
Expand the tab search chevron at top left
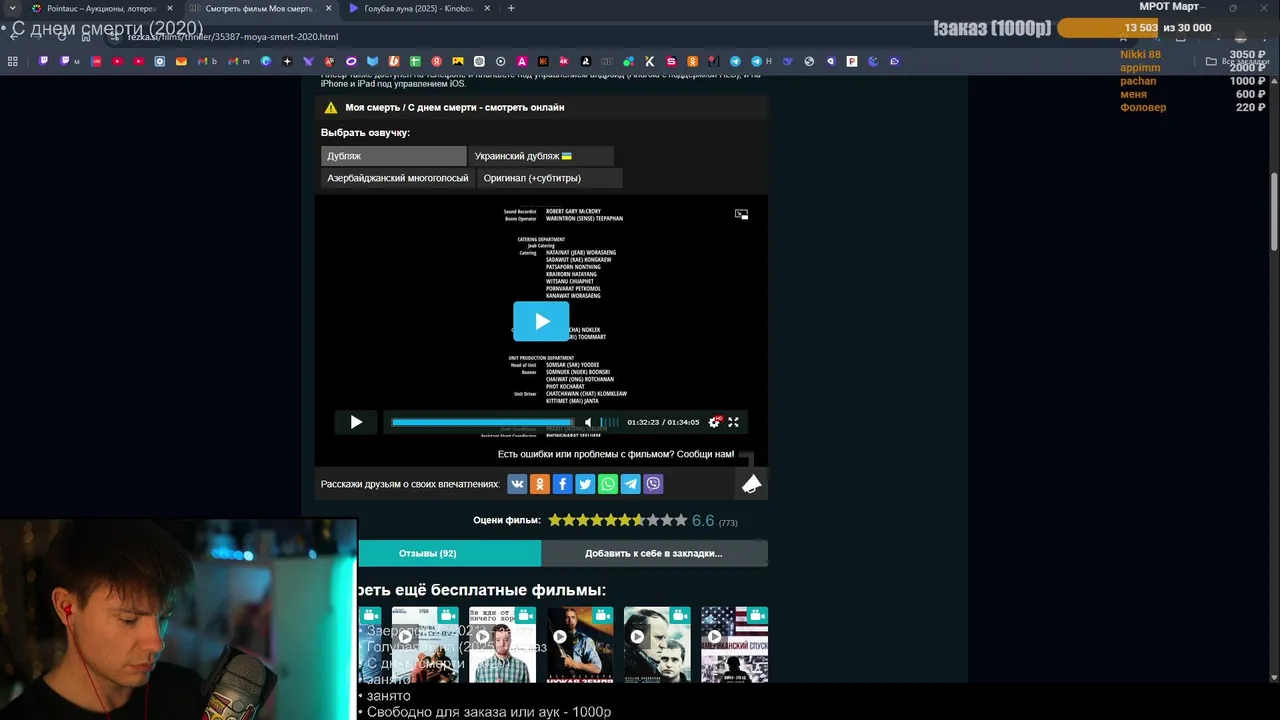[x=11, y=8]
